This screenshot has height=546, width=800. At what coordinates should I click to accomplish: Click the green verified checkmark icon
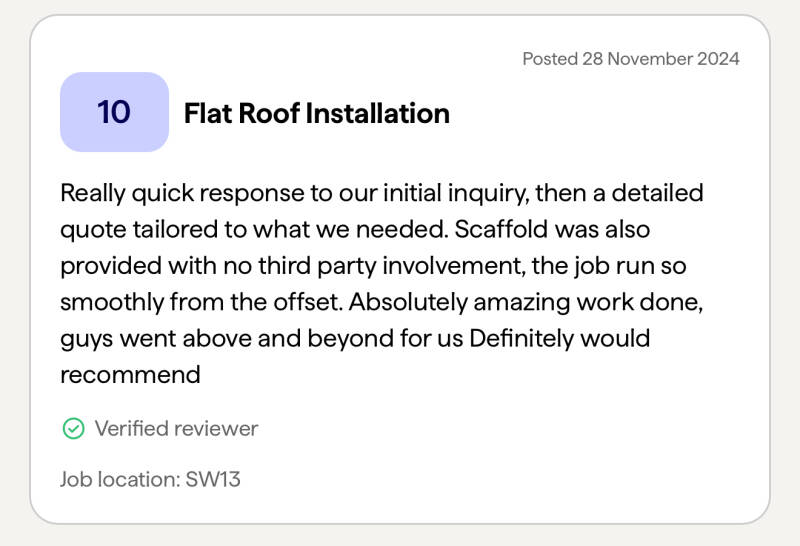[x=73, y=429]
